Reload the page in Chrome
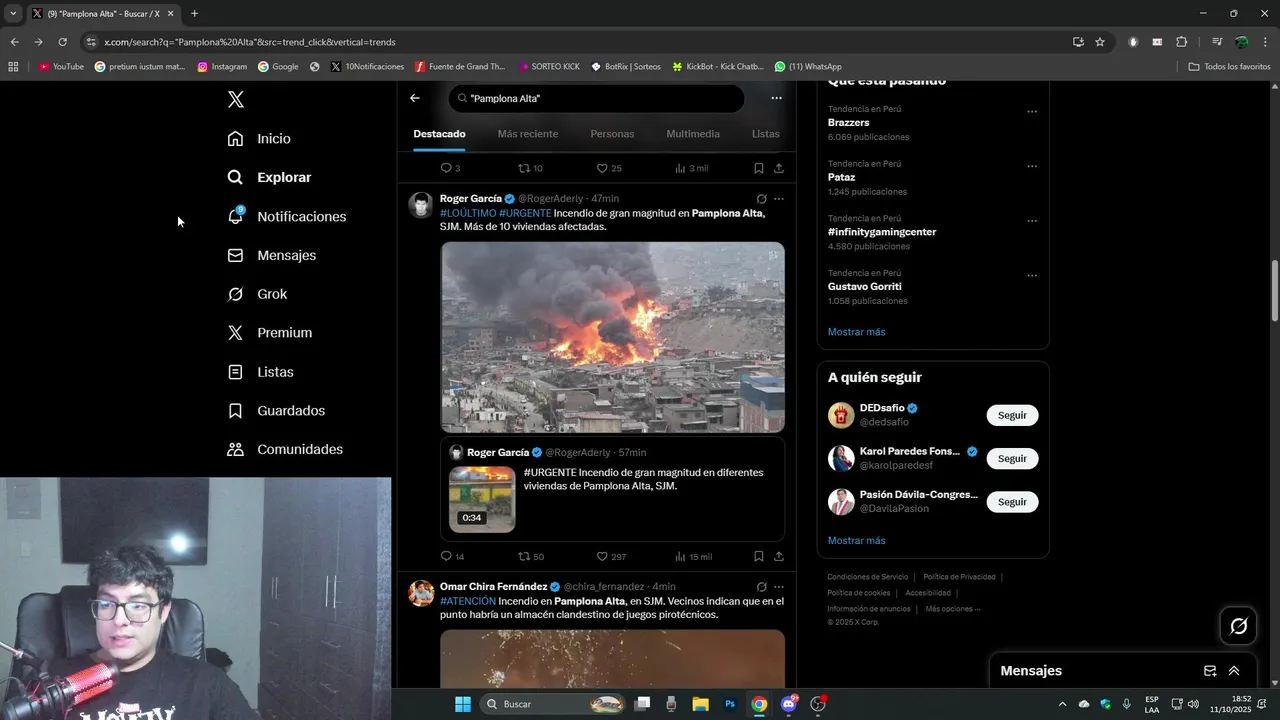1280x720 pixels. point(62,42)
